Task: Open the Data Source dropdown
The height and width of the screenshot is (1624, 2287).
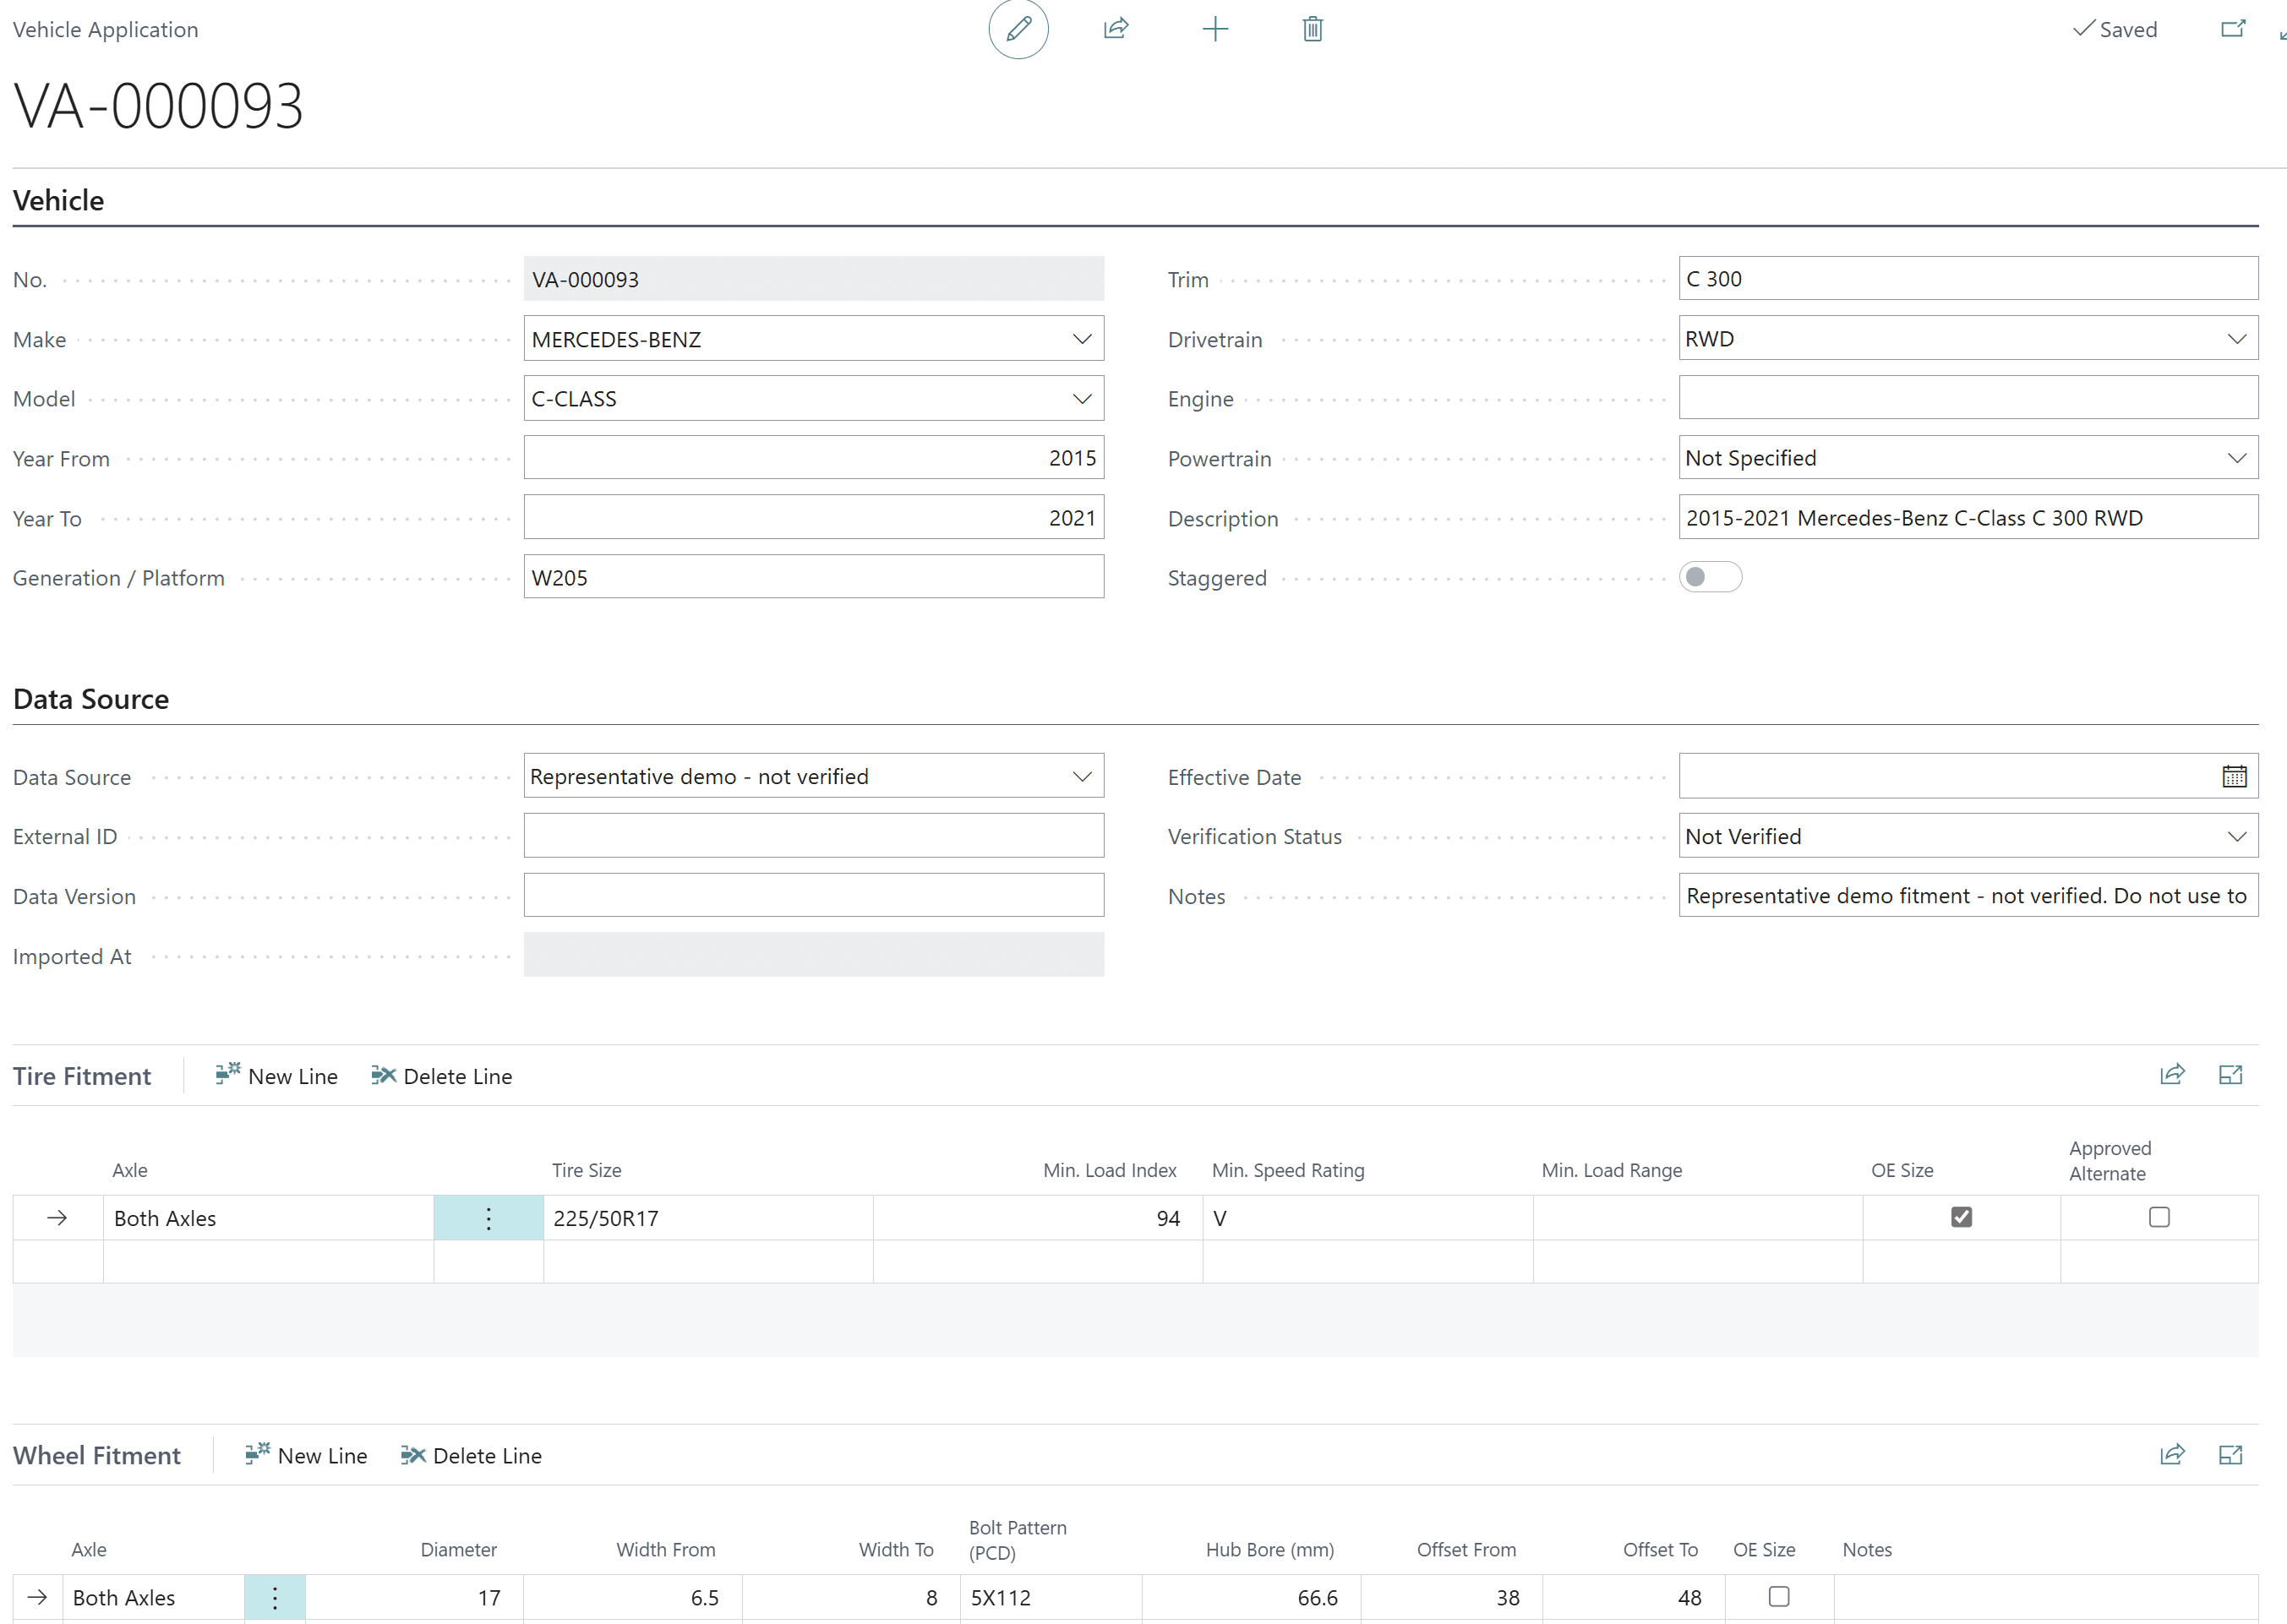Action: coord(1082,777)
